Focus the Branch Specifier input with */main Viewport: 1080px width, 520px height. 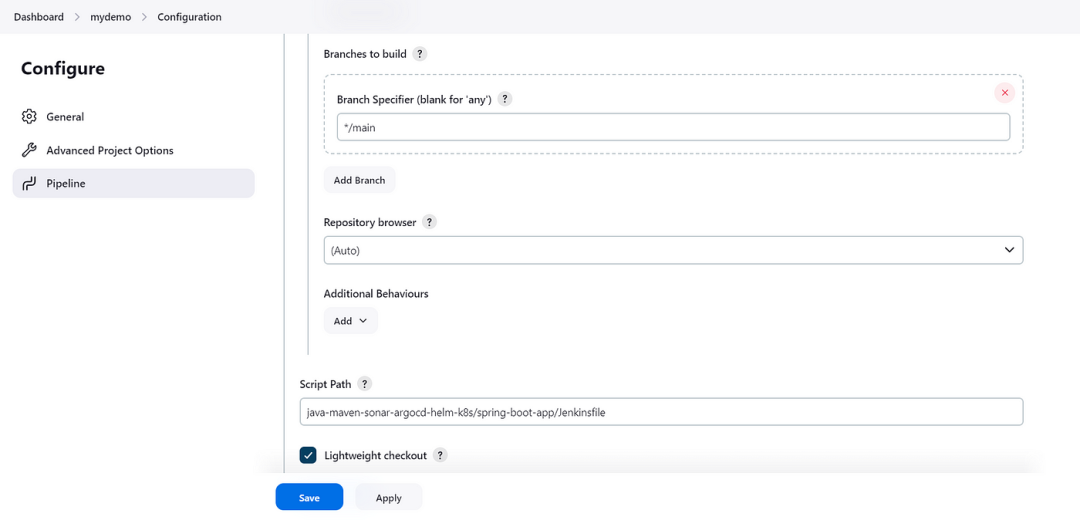(674, 127)
